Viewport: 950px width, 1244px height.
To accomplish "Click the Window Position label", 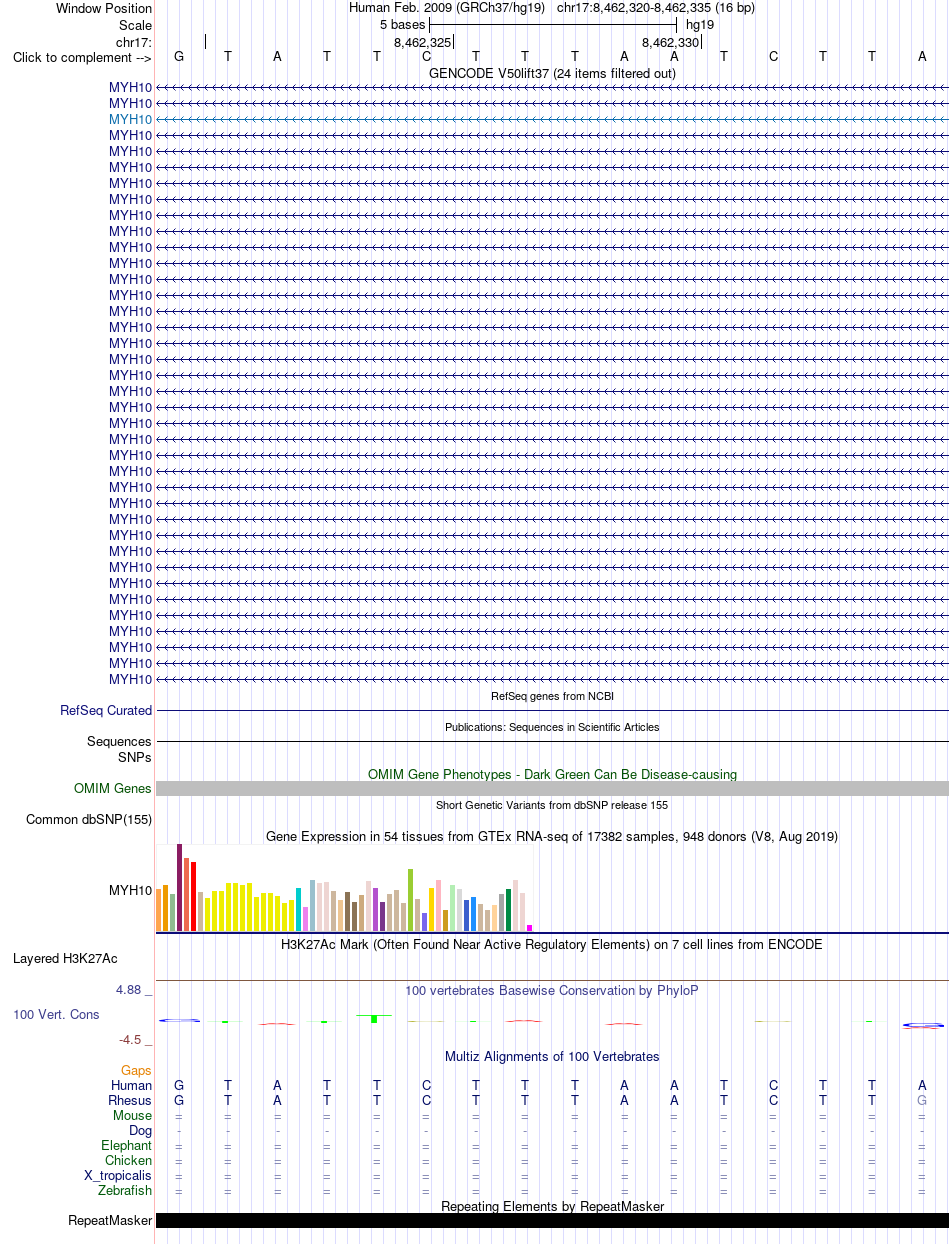I will click(x=104, y=8).
